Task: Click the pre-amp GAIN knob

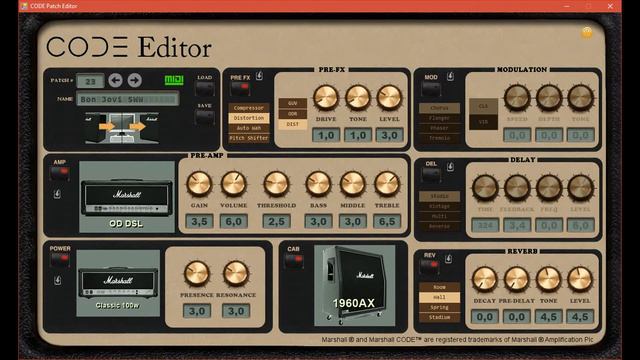Action: (199, 184)
